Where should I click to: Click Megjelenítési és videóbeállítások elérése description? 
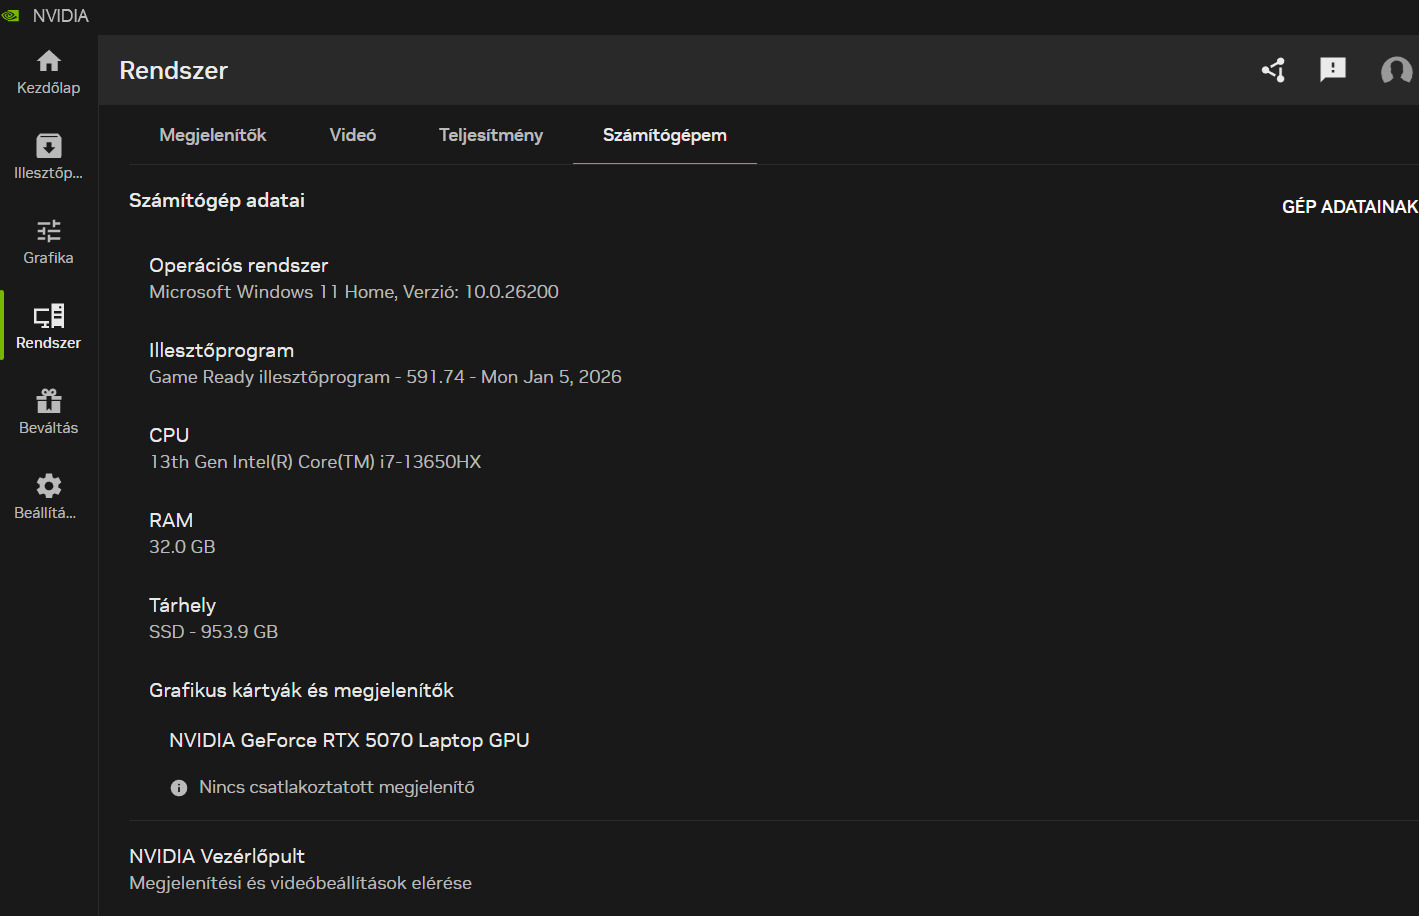pos(300,883)
